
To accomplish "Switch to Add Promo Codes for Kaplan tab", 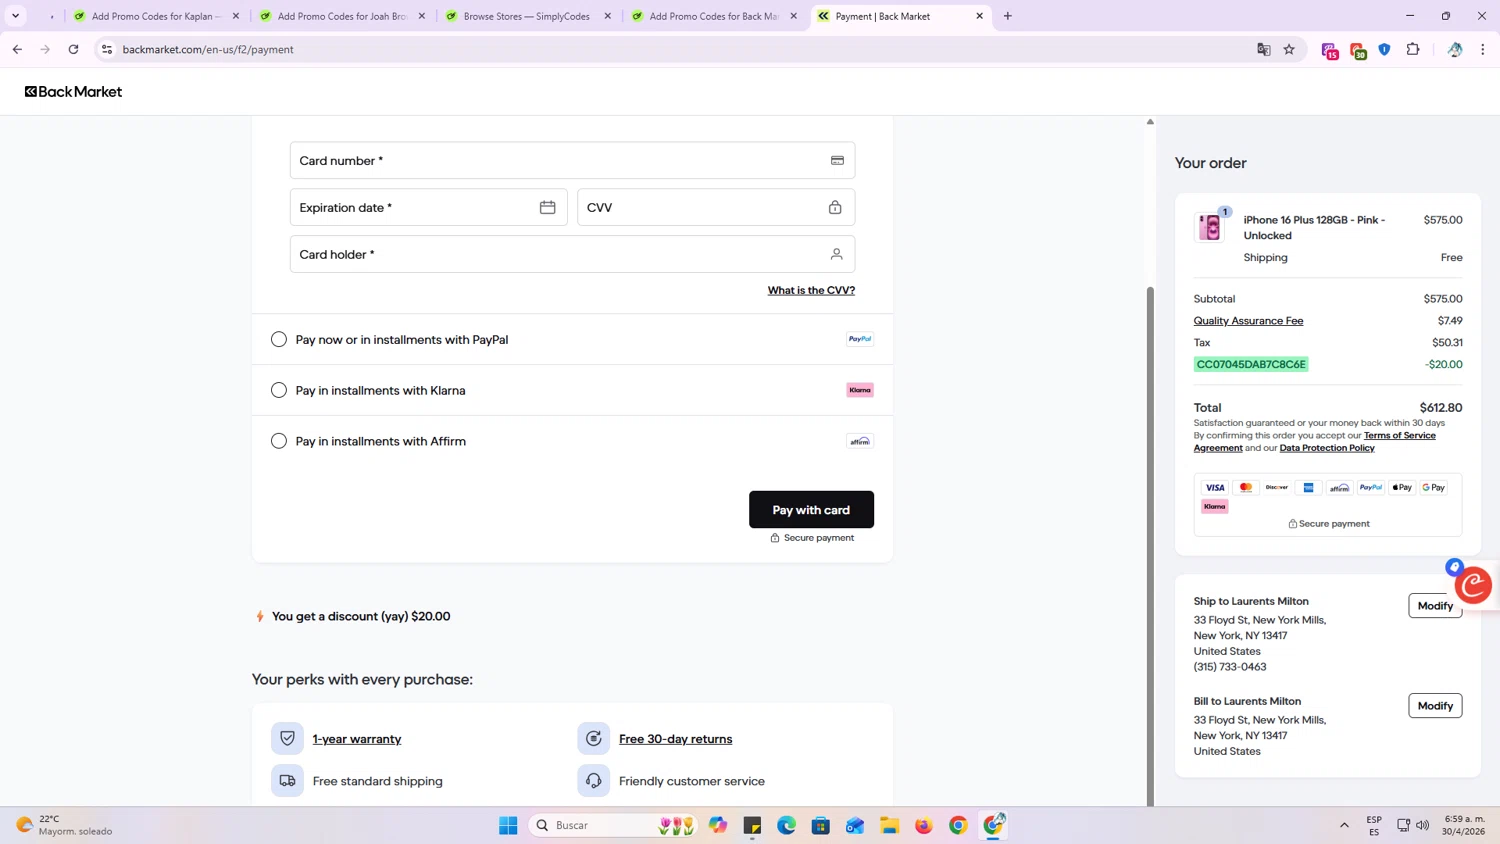I will (x=157, y=16).
